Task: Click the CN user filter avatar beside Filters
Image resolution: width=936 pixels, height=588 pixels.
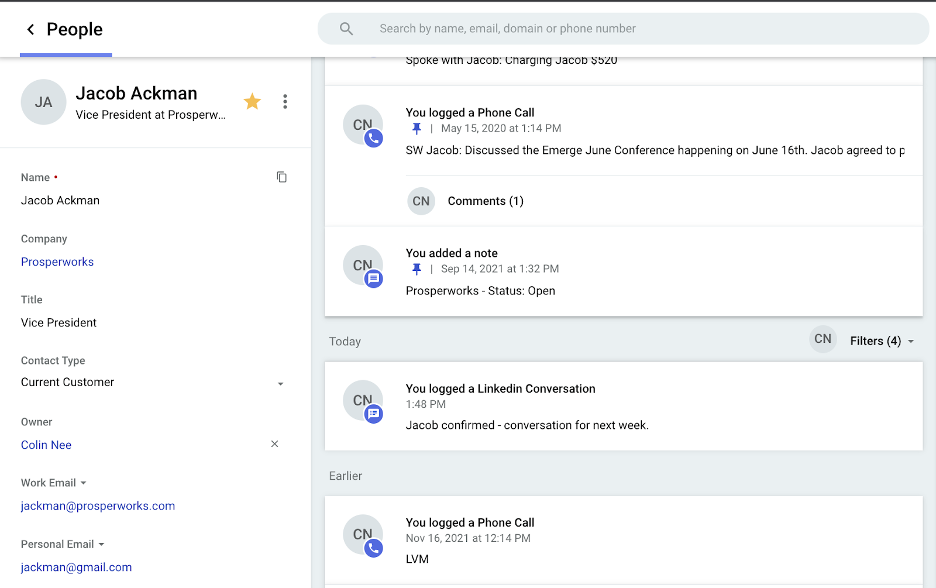Action: pos(823,339)
